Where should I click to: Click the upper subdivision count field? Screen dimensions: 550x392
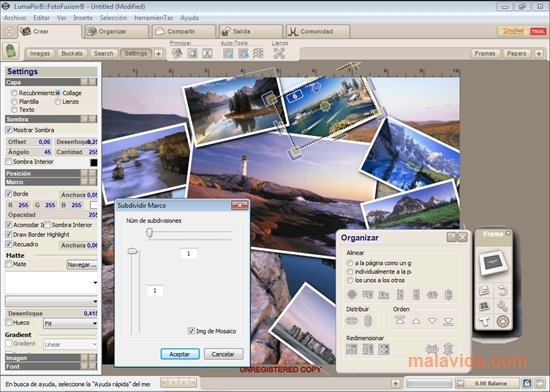[x=189, y=254]
